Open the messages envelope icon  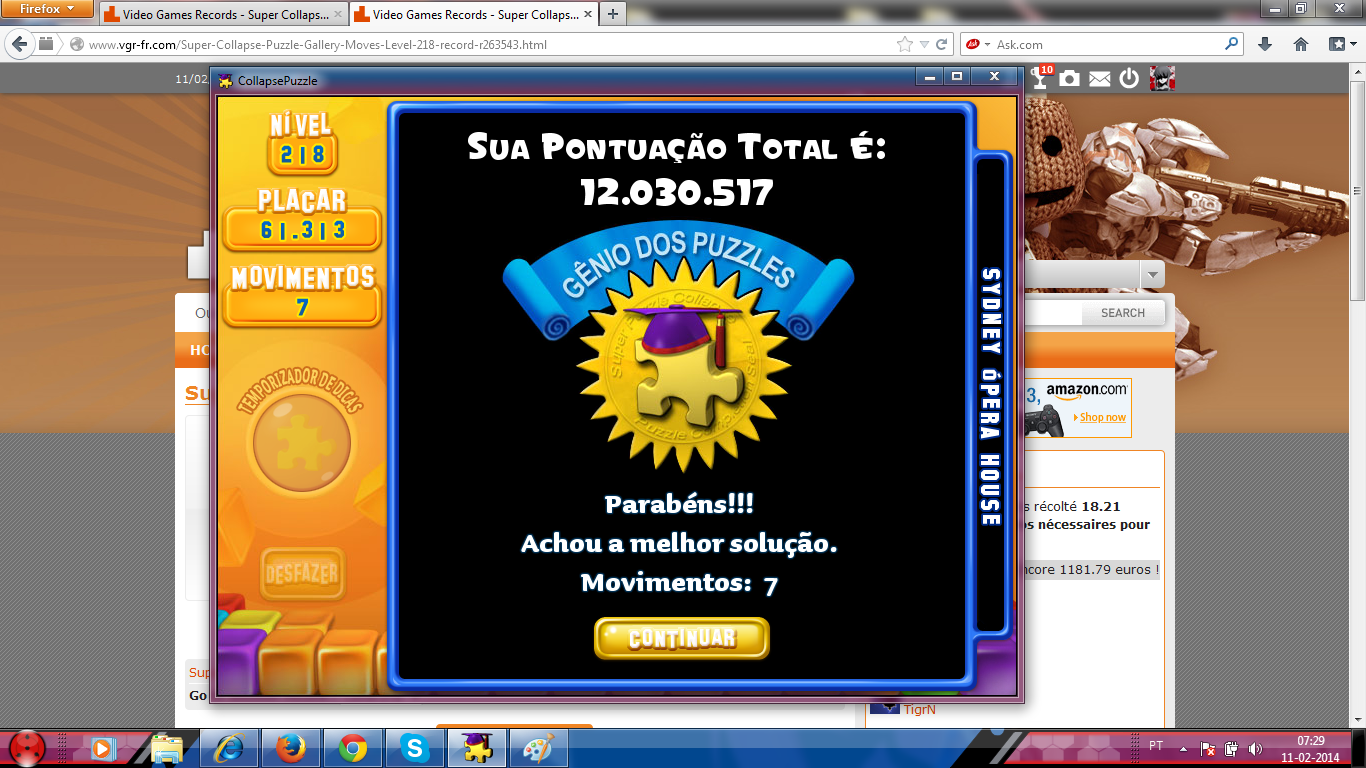click(1100, 78)
